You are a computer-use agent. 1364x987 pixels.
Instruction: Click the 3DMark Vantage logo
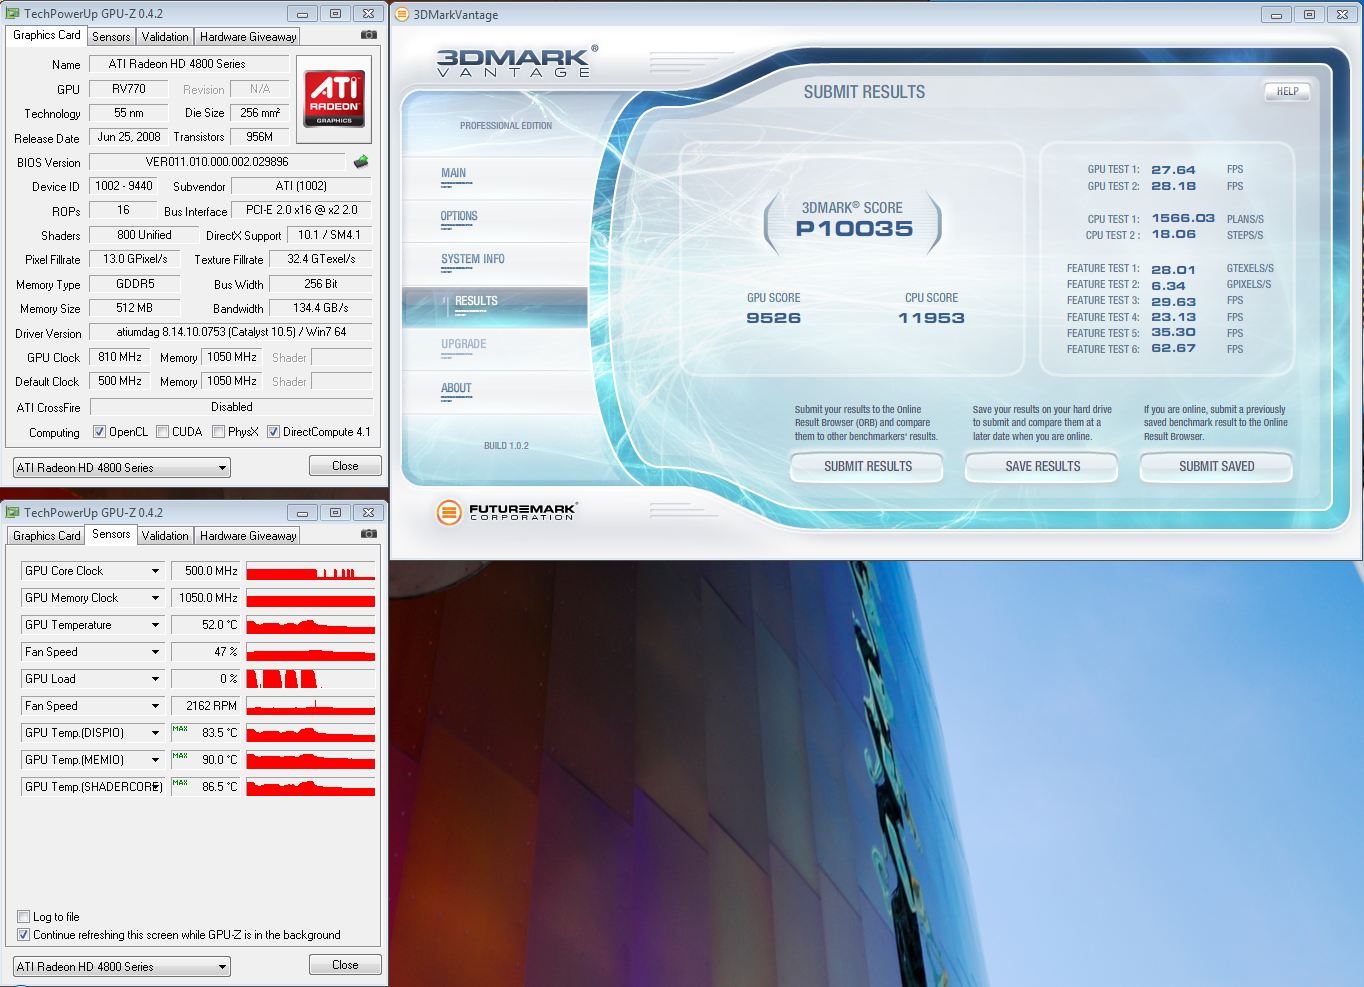point(516,62)
